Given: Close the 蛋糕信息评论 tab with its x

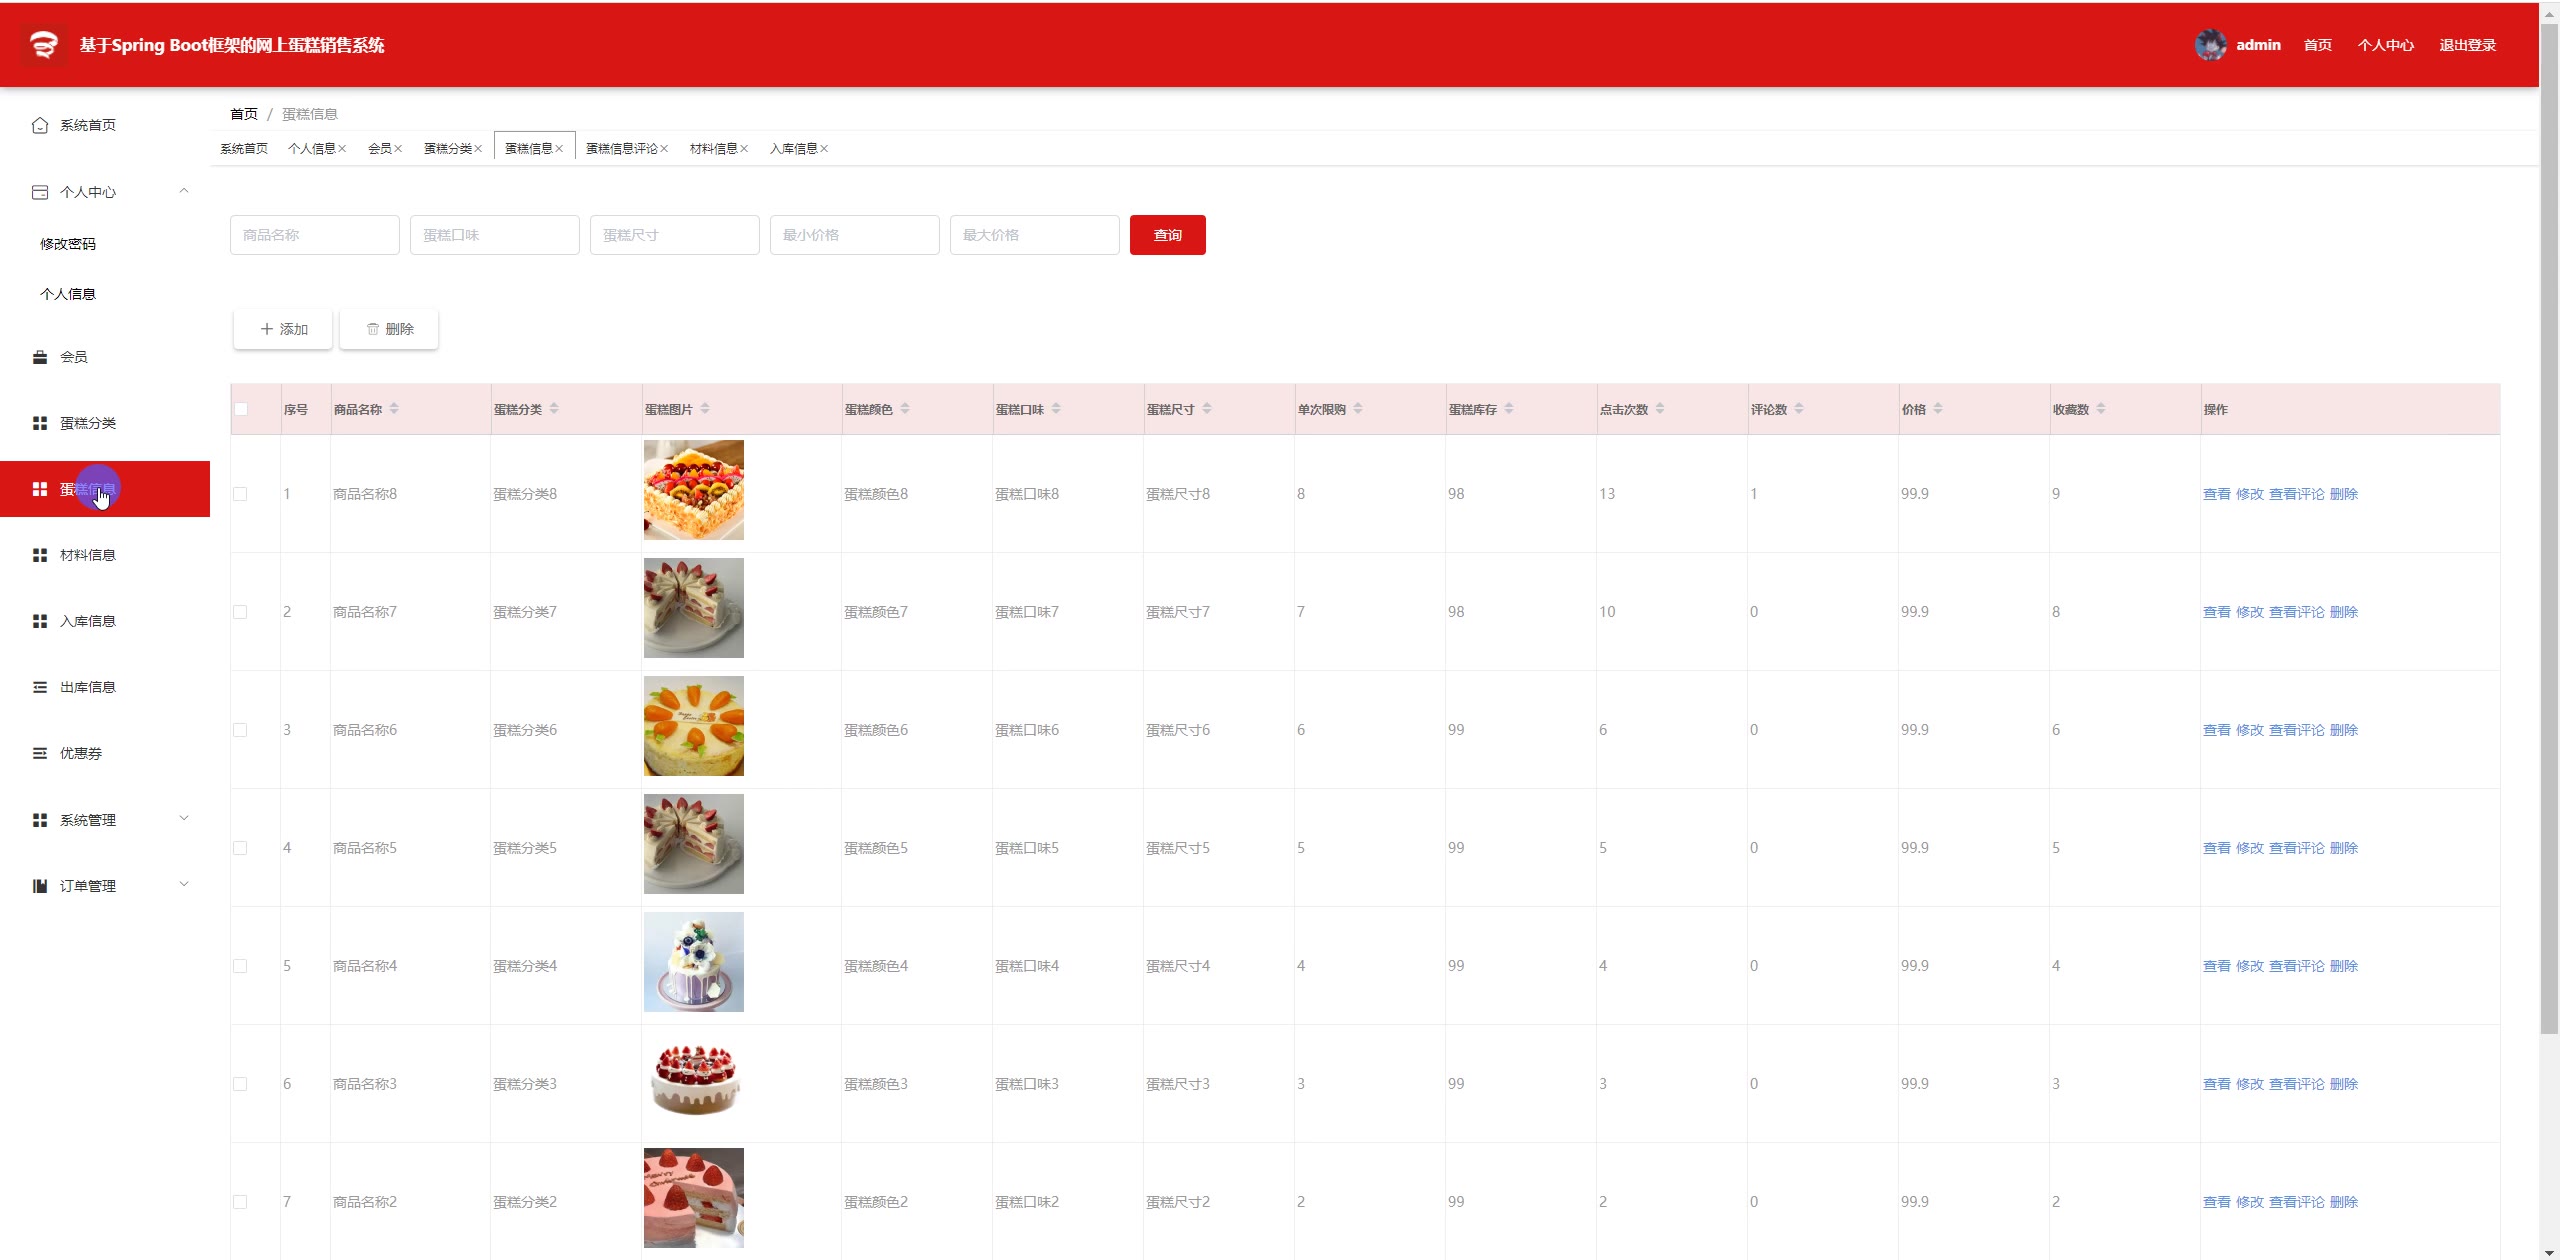Looking at the screenshot, I should [x=664, y=149].
